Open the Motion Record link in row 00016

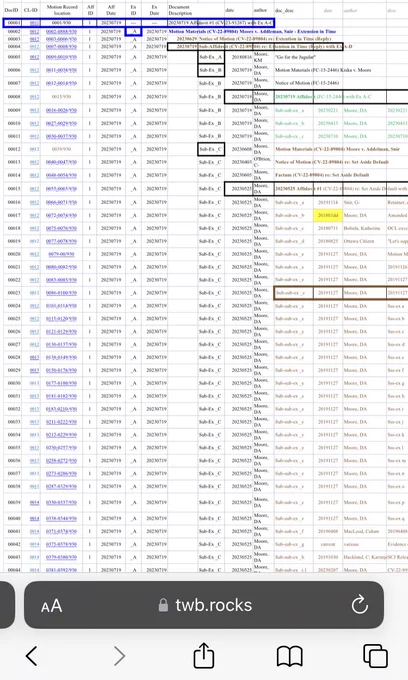coord(62,203)
